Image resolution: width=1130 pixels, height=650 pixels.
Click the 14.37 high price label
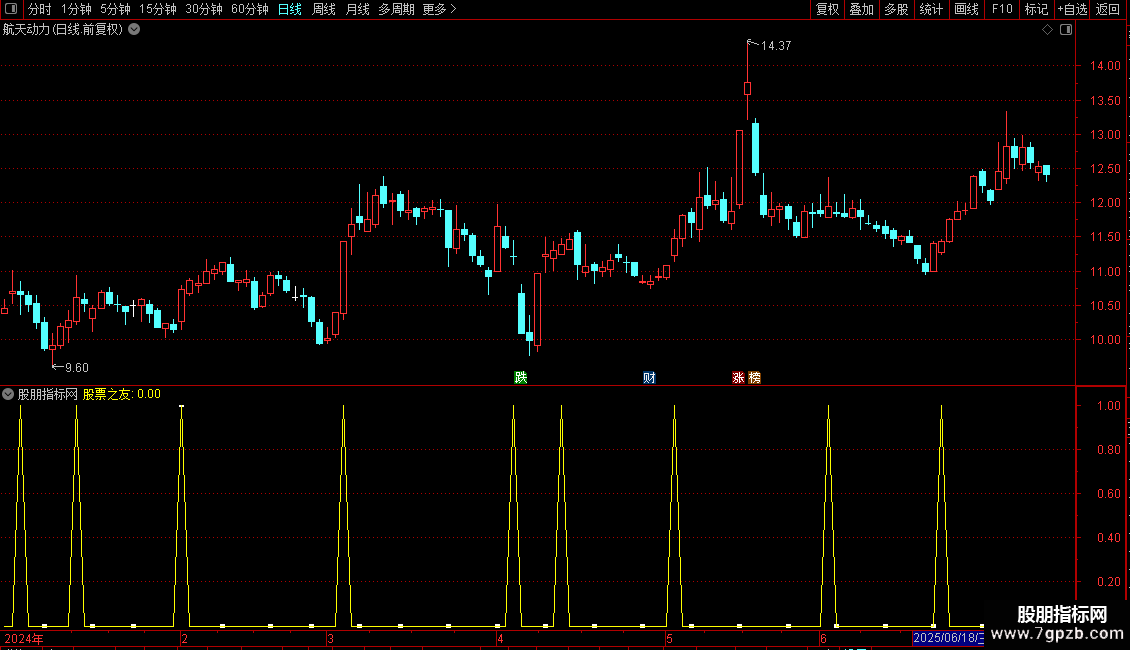coord(776,46)
